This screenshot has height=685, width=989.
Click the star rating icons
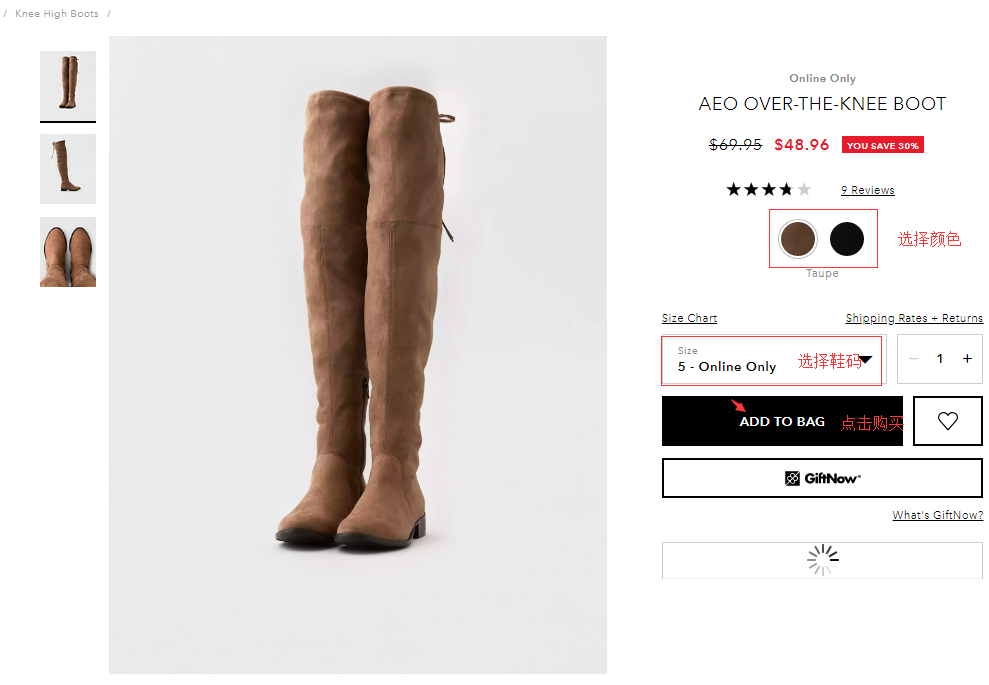tap(768, 190)
